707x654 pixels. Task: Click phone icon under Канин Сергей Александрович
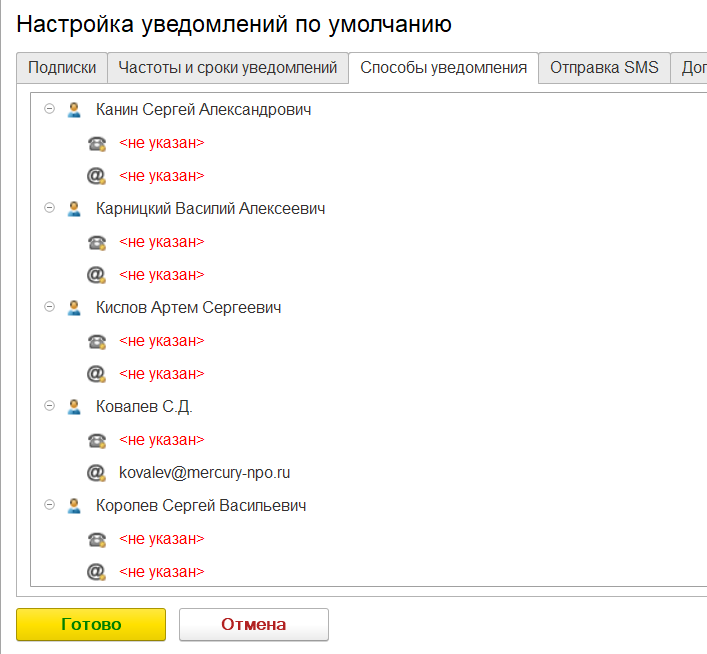click(x=96, y=143)
